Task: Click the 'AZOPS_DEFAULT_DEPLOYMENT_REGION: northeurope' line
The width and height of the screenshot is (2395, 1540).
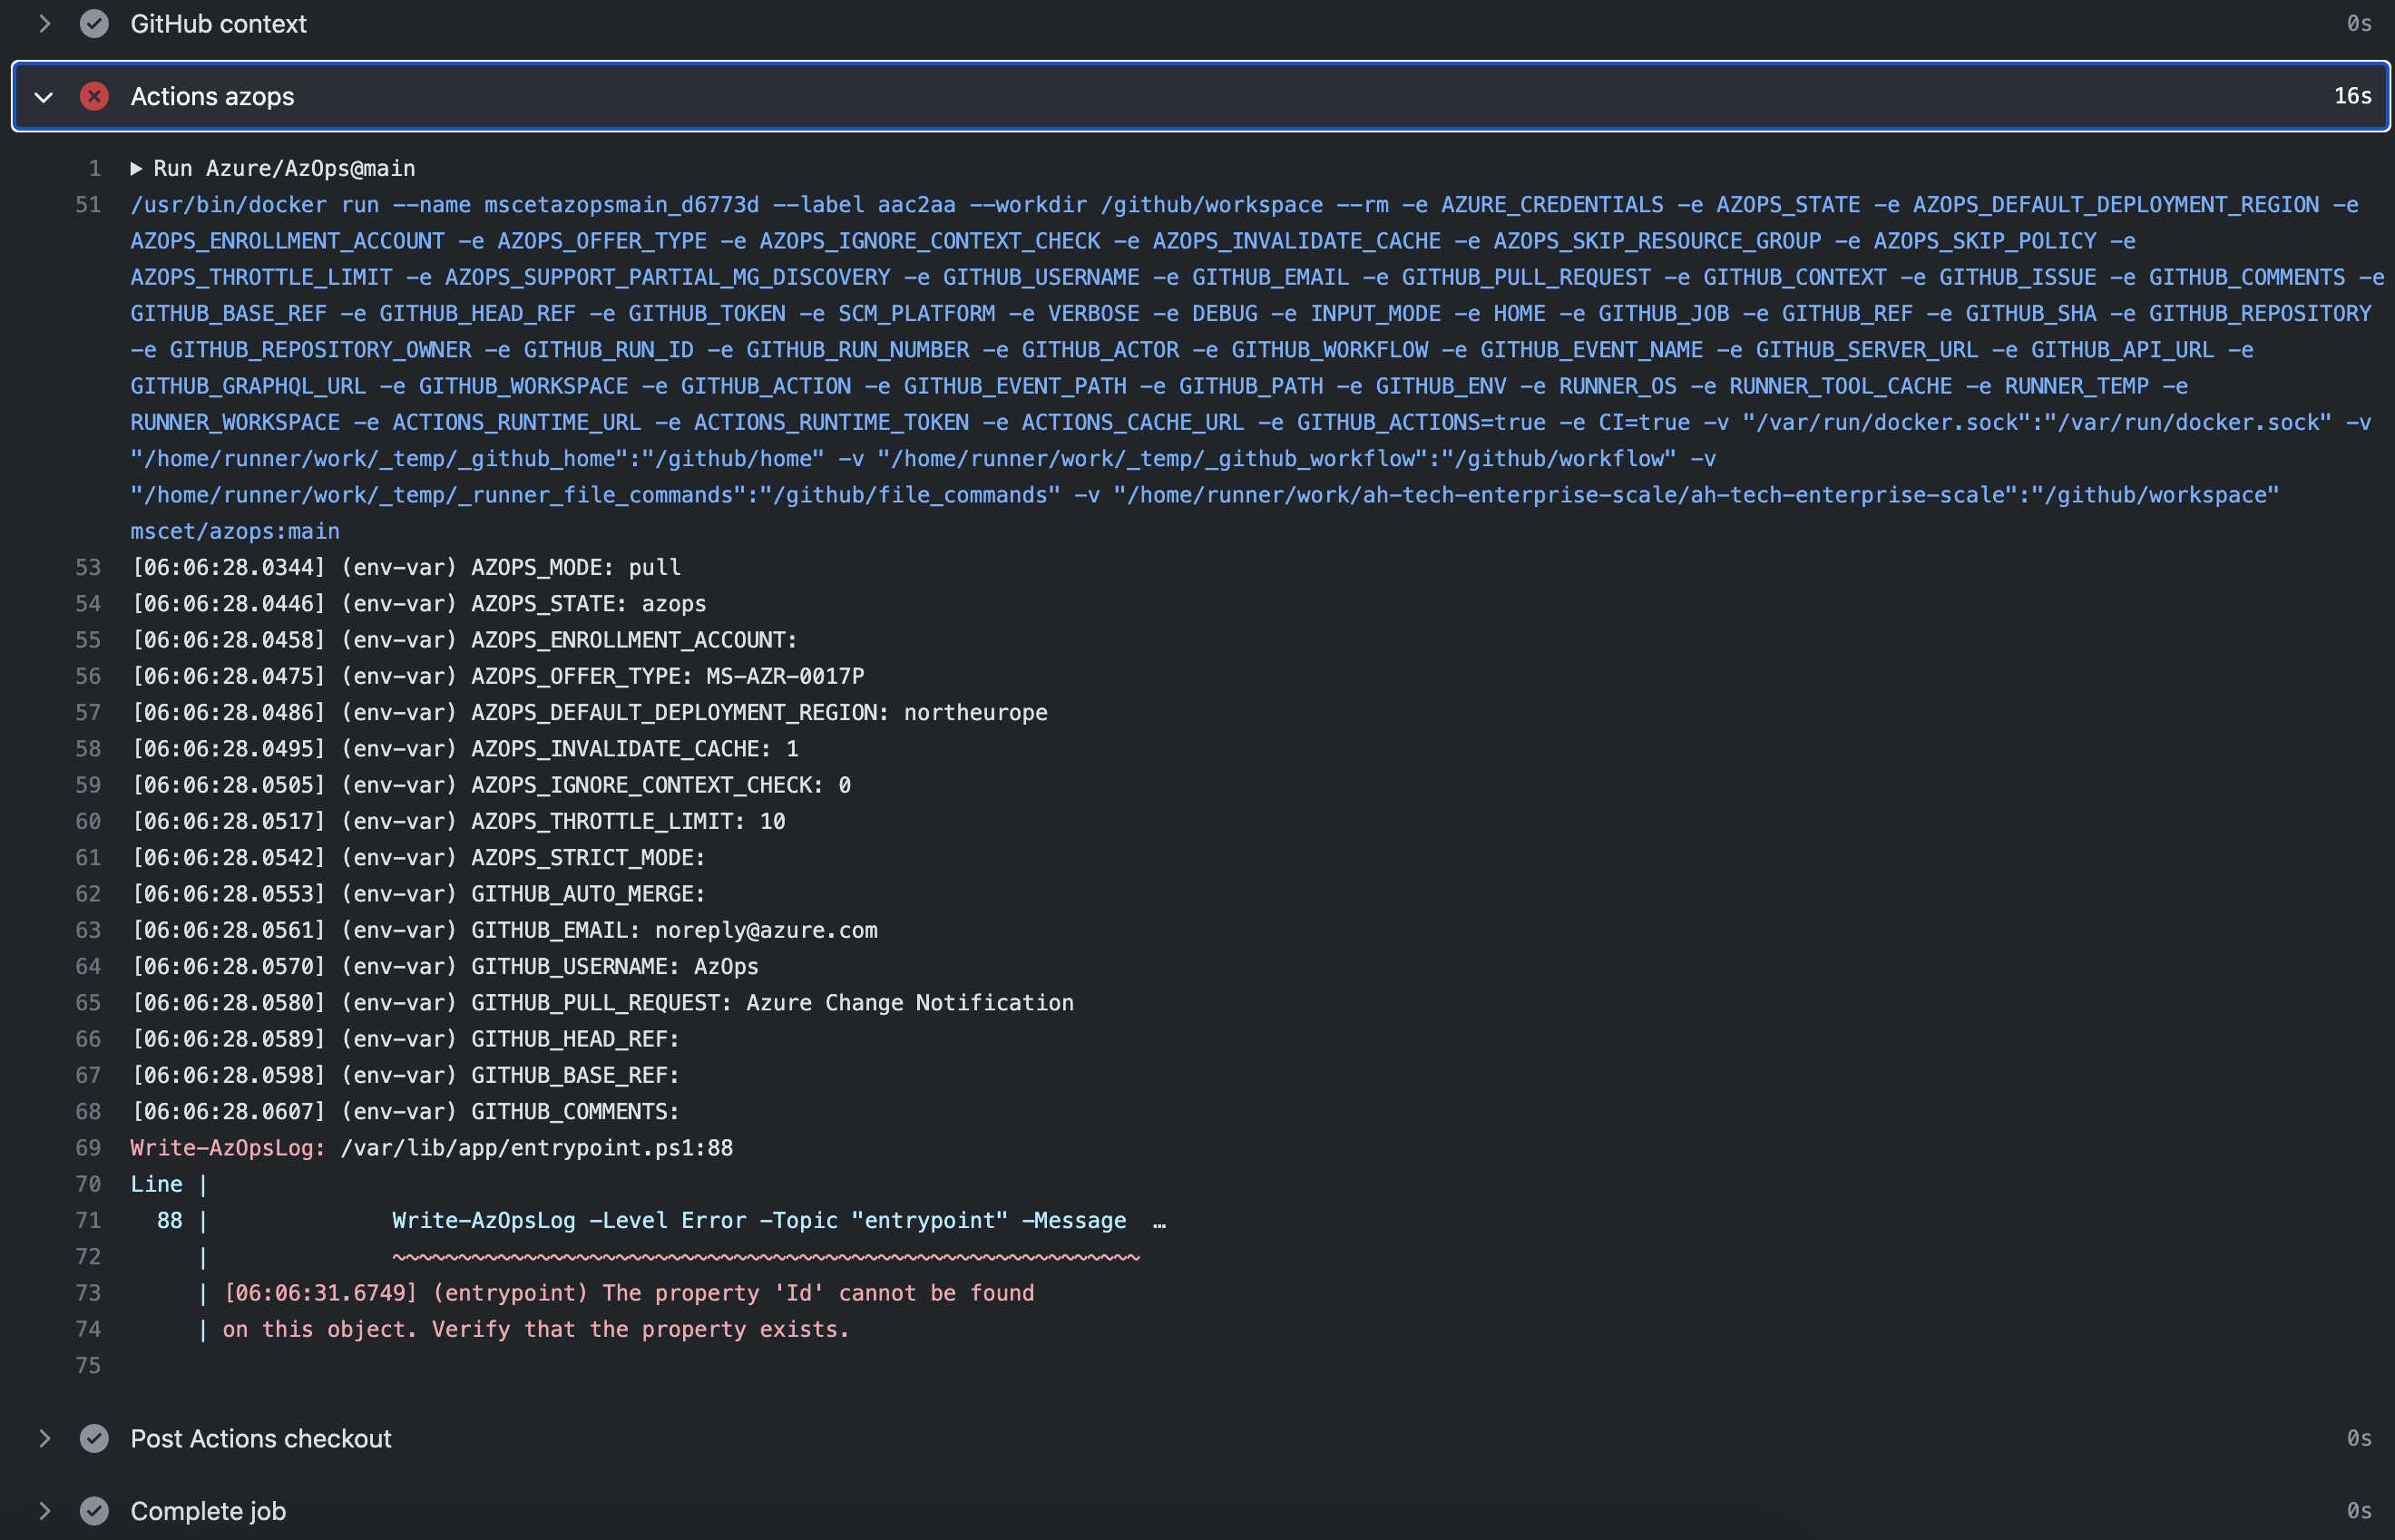Action: [x=590, y=712]
